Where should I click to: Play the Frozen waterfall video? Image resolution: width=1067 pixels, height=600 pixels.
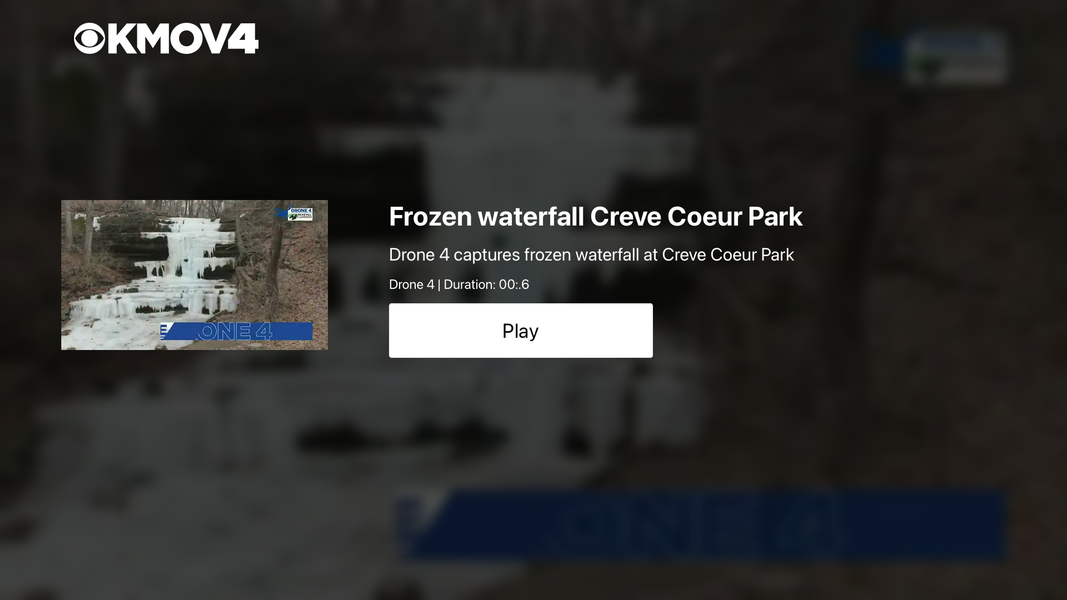tap(521, 331)
